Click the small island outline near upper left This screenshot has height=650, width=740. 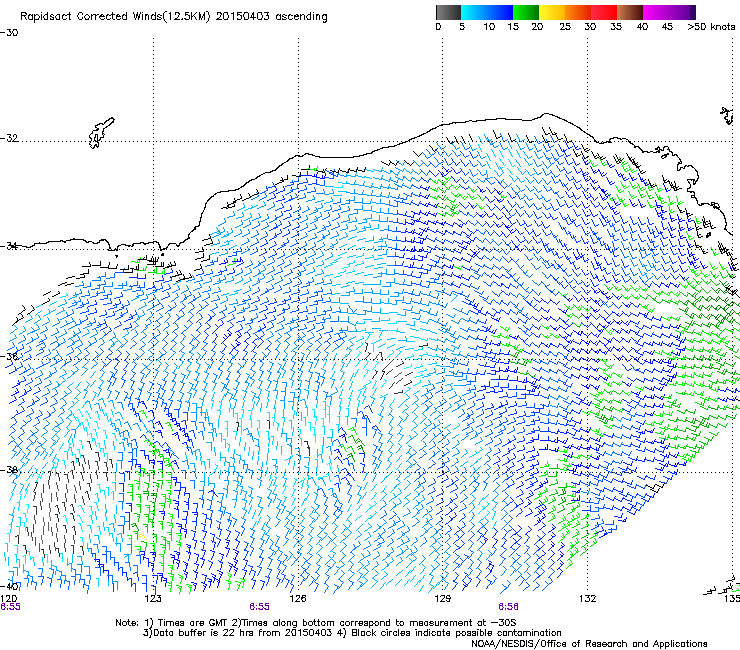click(x=101, y=133)
